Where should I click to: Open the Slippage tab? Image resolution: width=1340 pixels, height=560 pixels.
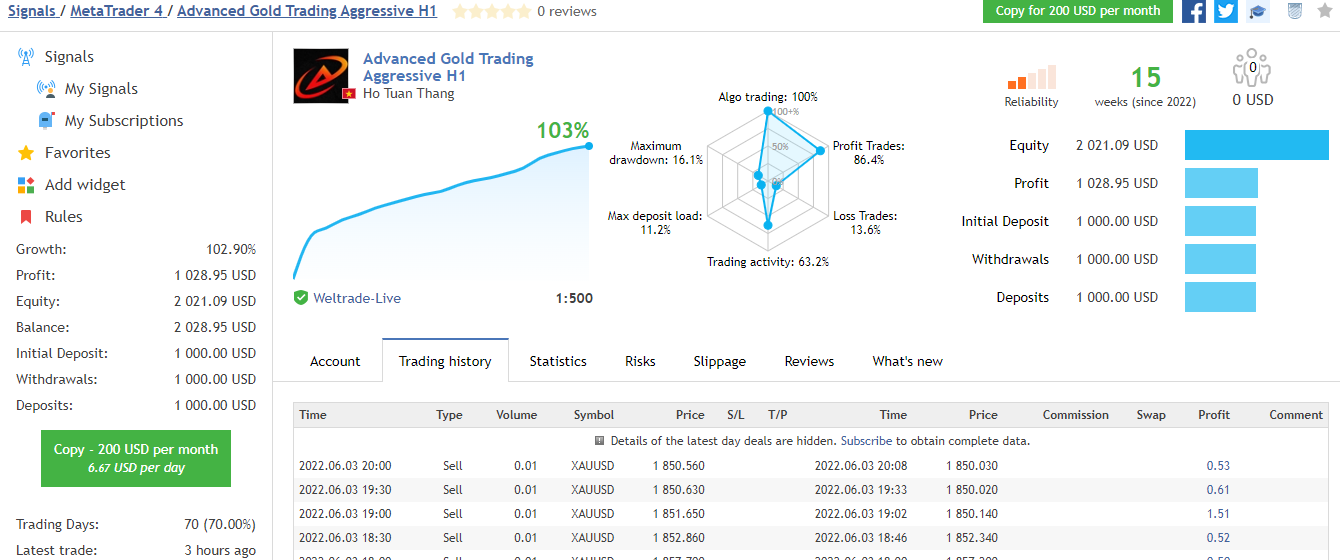click(720, 361)
